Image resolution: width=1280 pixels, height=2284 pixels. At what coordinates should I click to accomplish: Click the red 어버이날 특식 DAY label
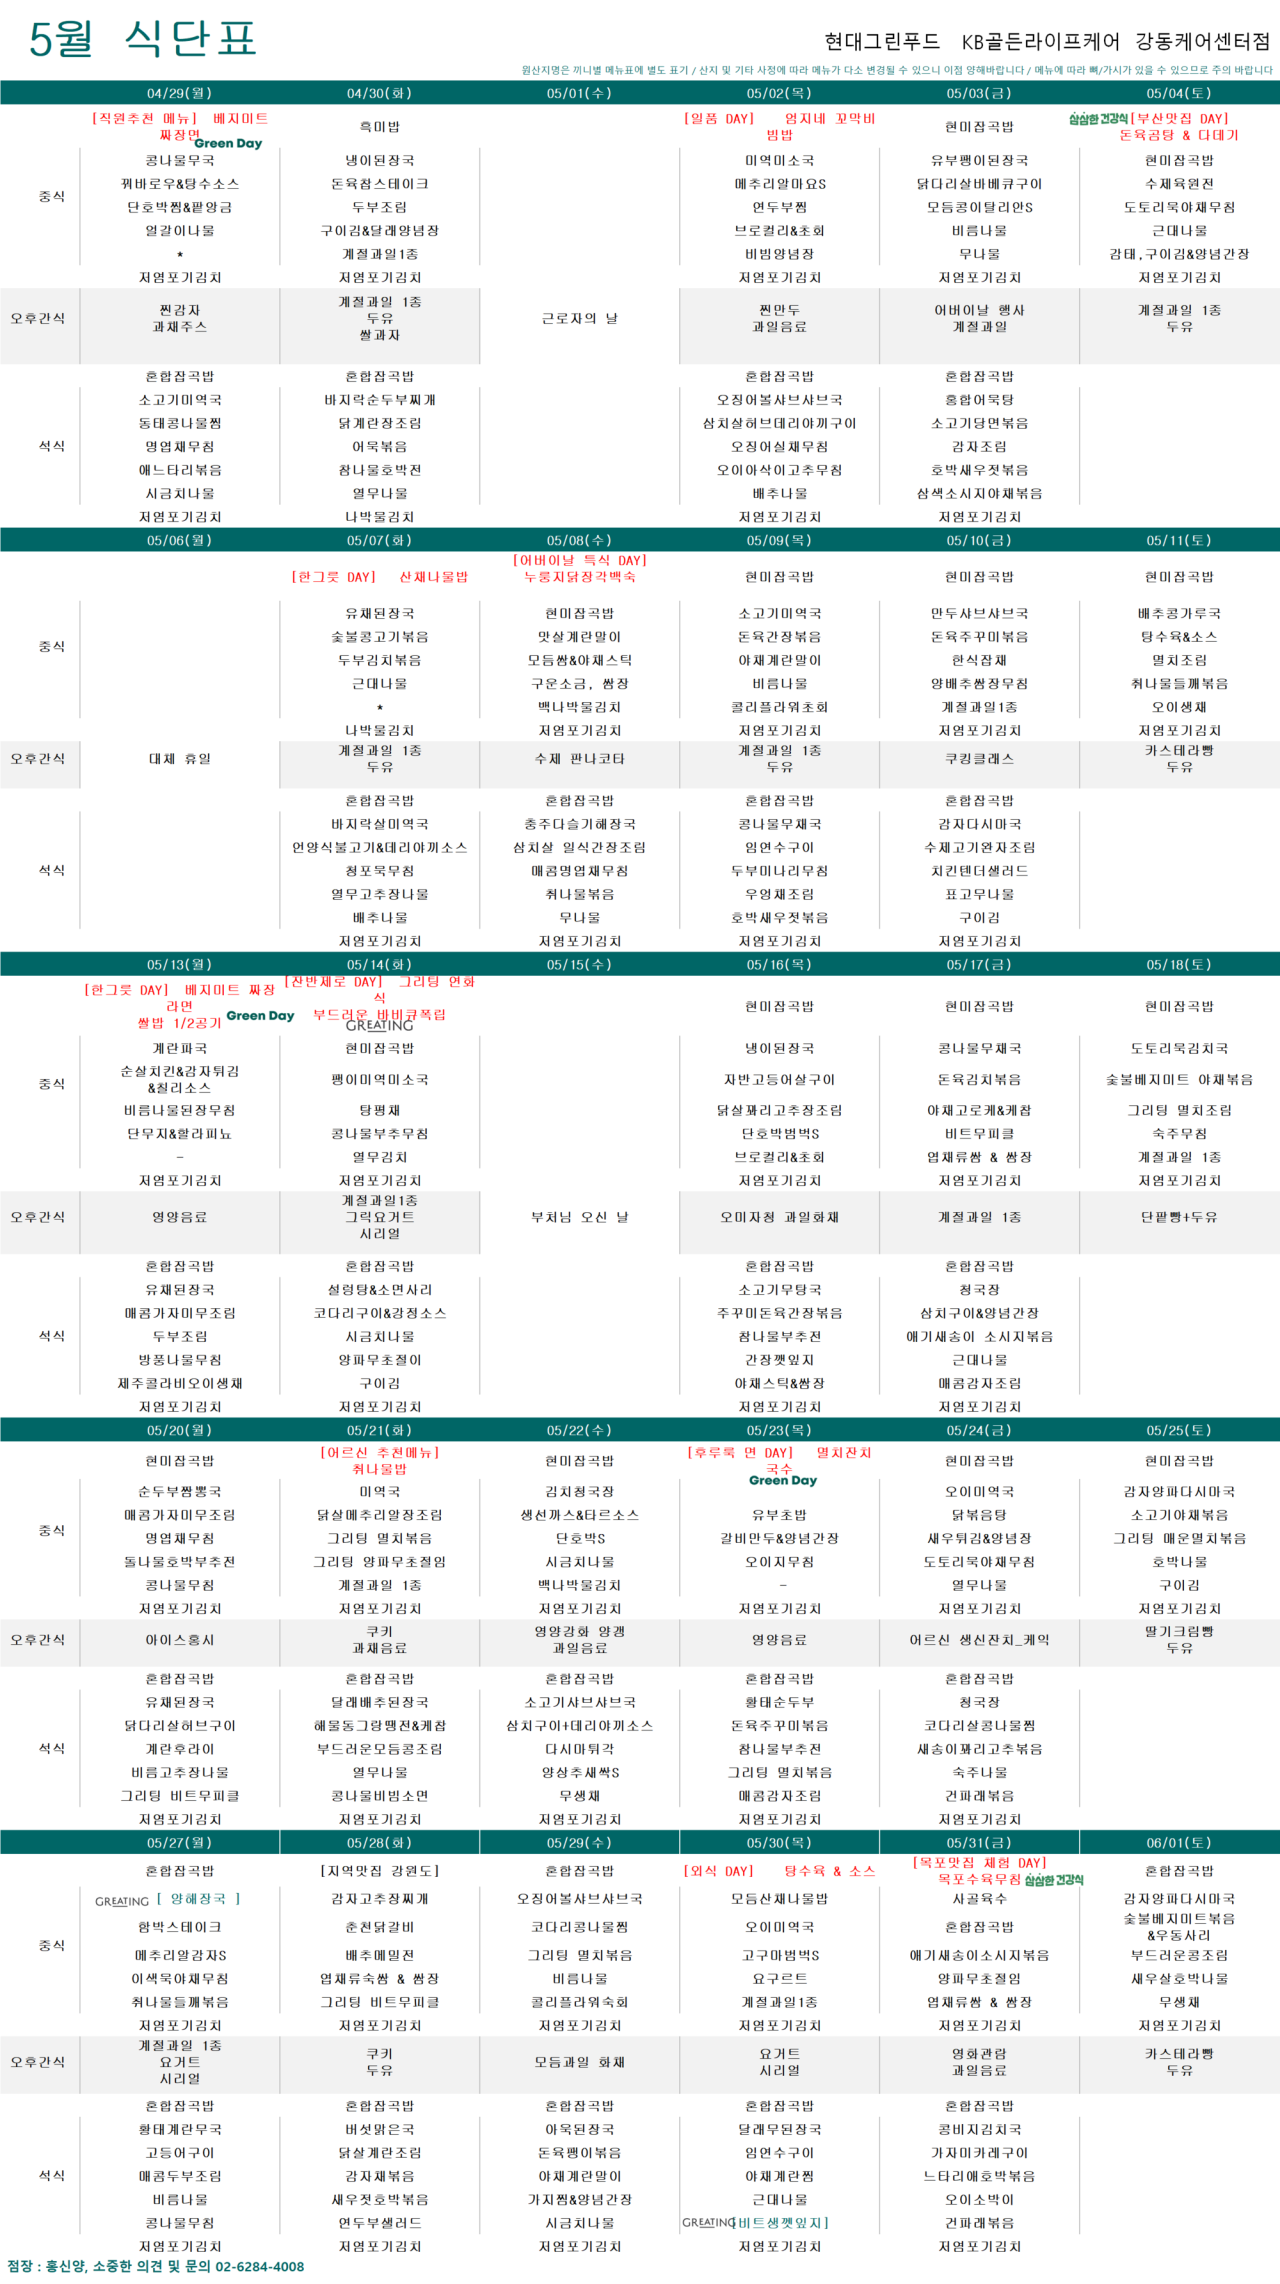[x=579, y=560]
